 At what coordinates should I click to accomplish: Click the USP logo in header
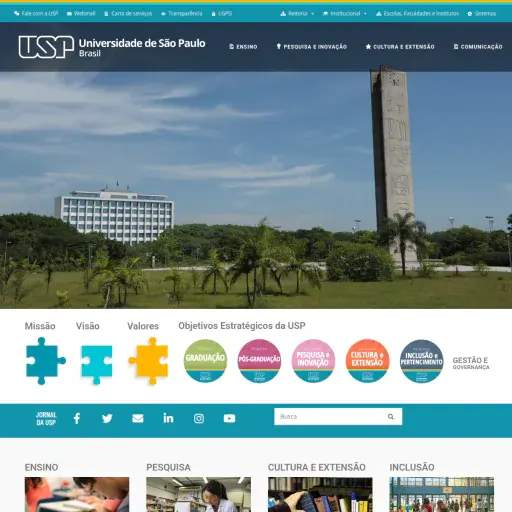click(x=46, y=47)
